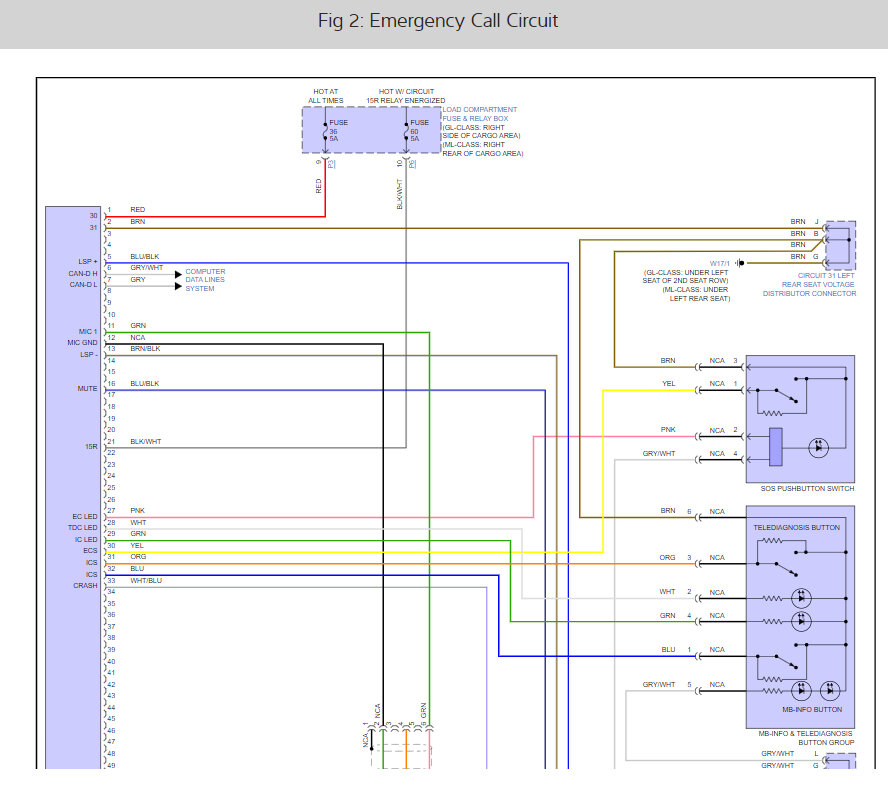
Task: Select the 'GRY' wire label at pin 7
Action: (138, 280)
